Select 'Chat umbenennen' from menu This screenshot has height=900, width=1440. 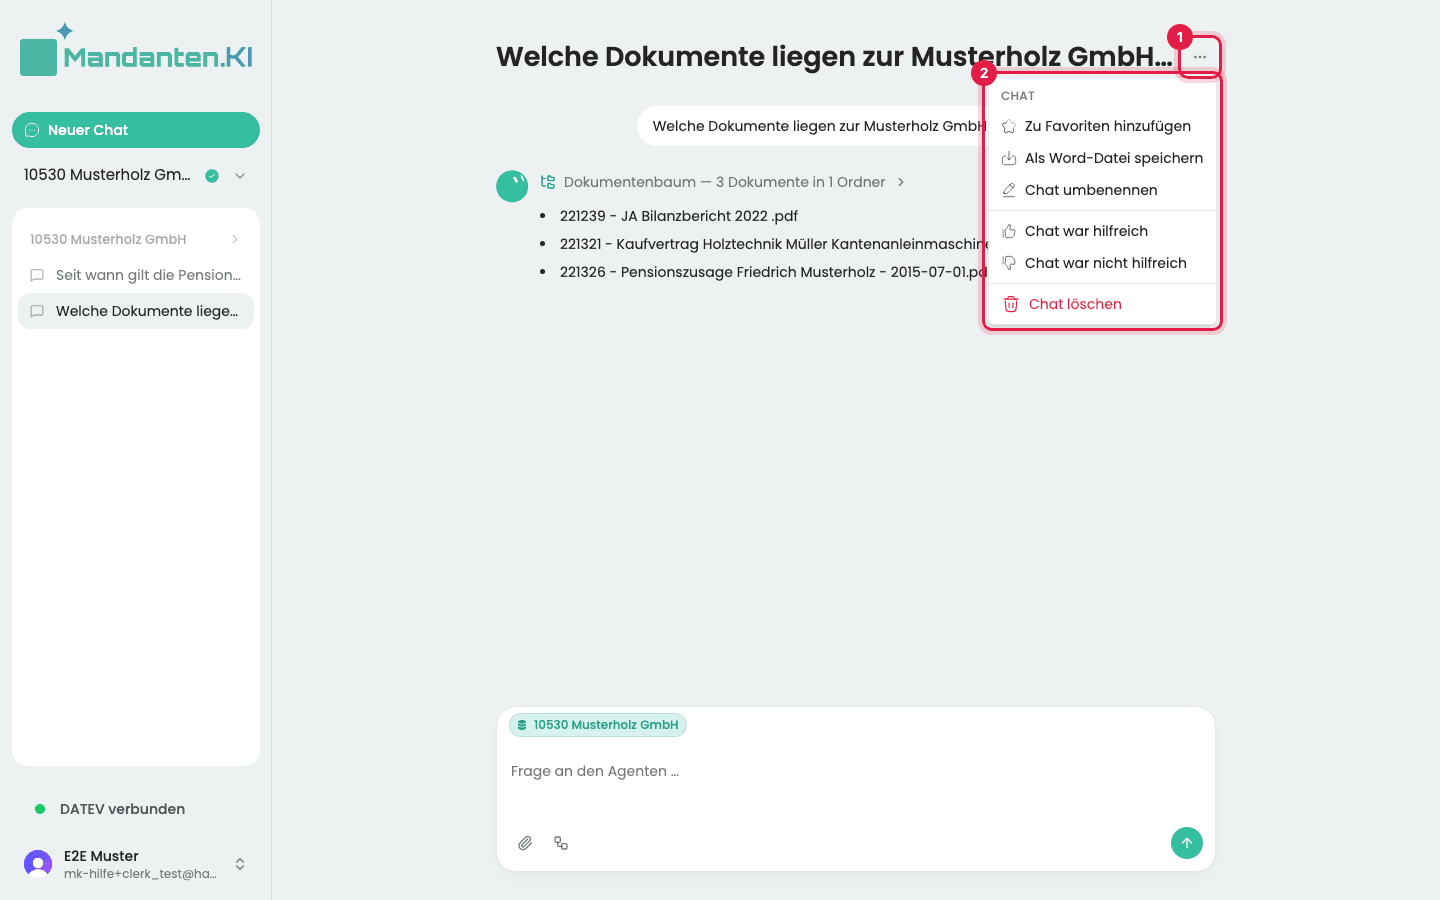[x=1102, y=191]
